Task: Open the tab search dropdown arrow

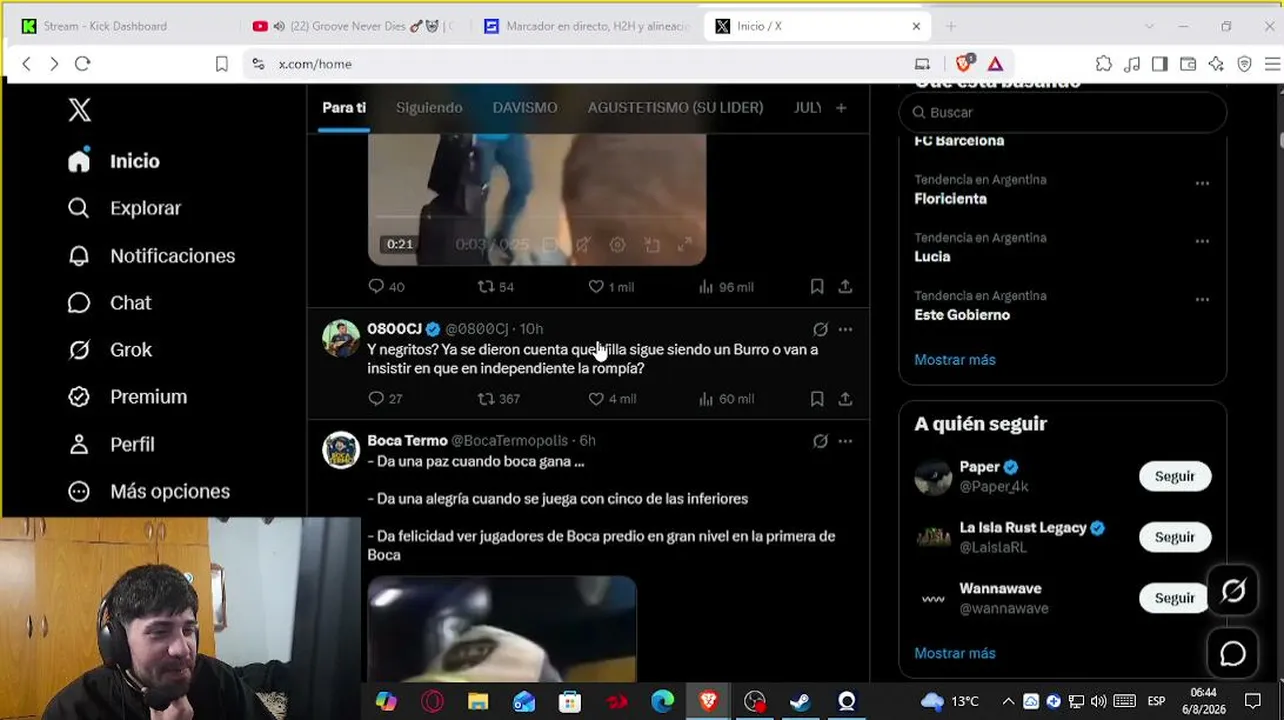Action: point(1149,26)
